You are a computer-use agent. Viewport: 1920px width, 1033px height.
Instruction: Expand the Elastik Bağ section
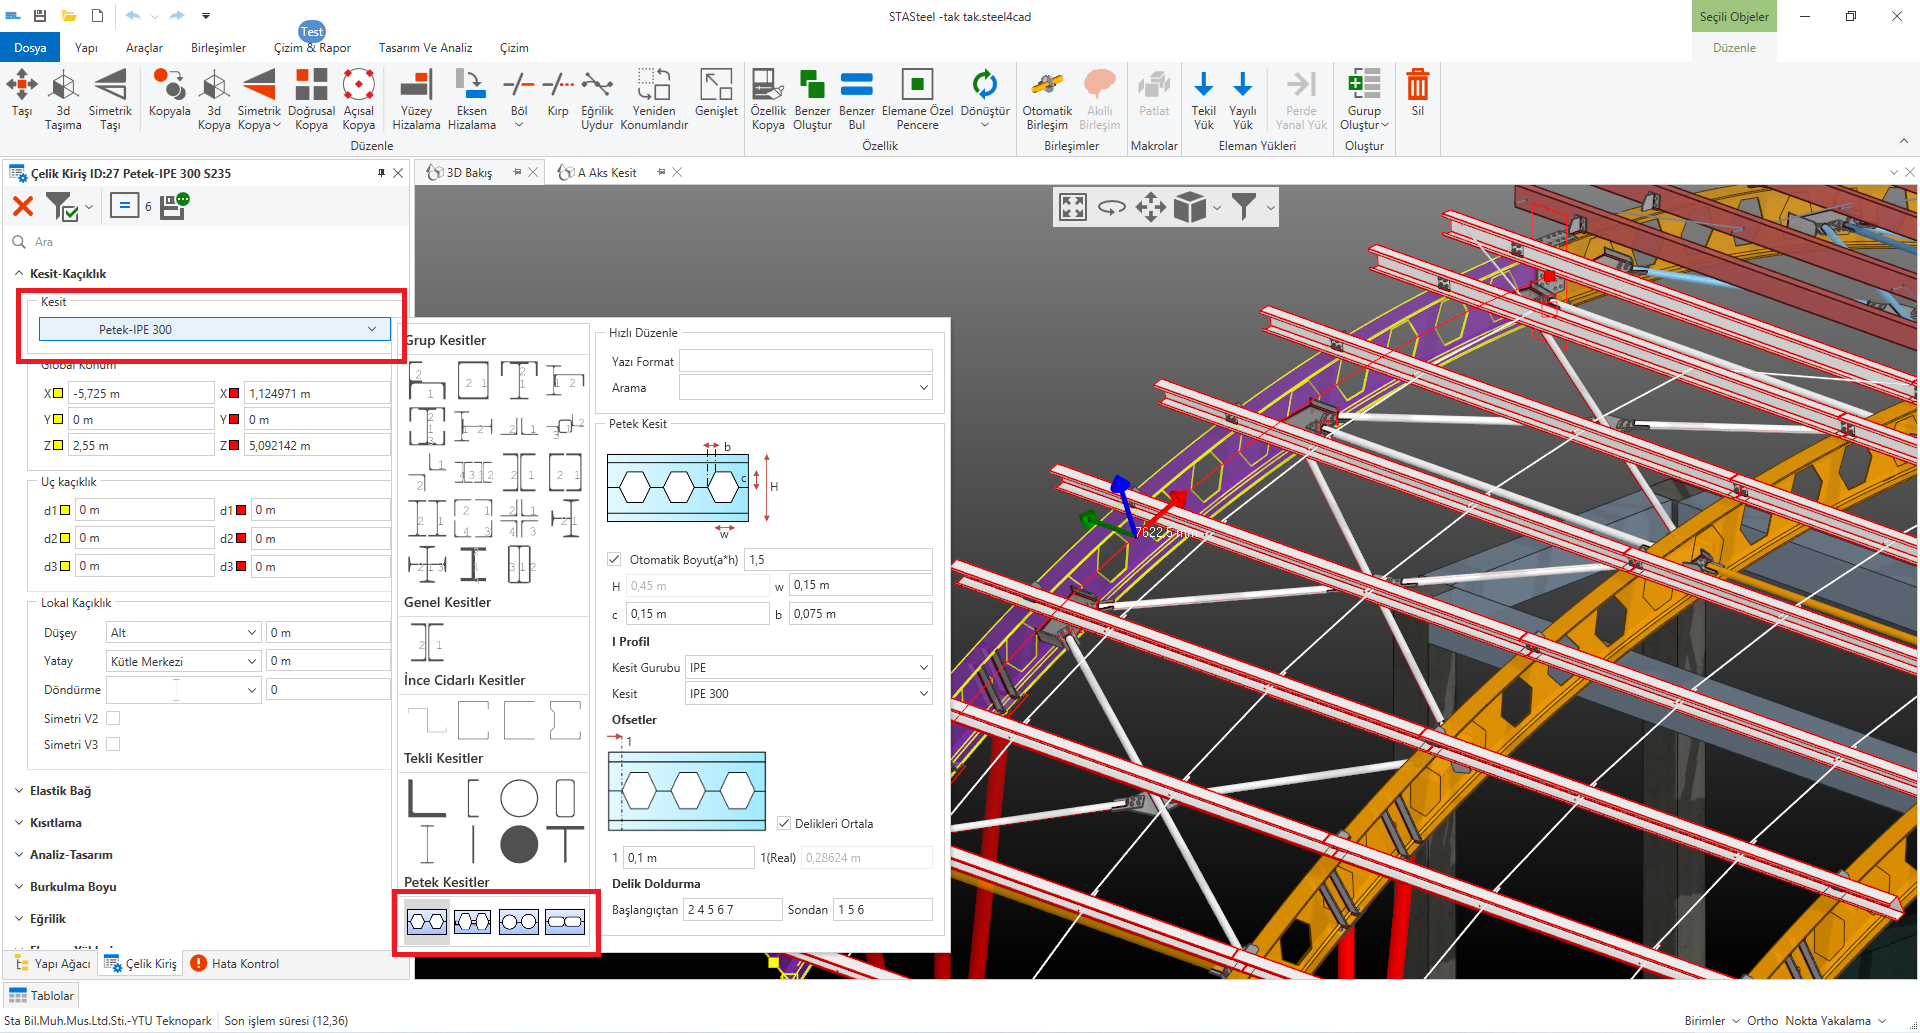(60, 791)
